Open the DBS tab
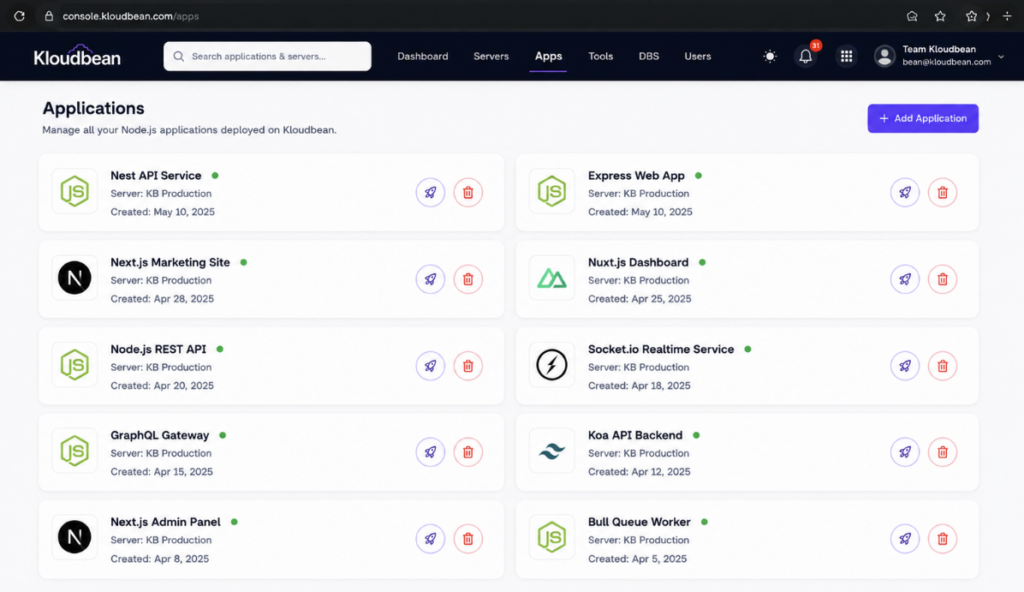Screen dimensions: 1024x592 648,56
